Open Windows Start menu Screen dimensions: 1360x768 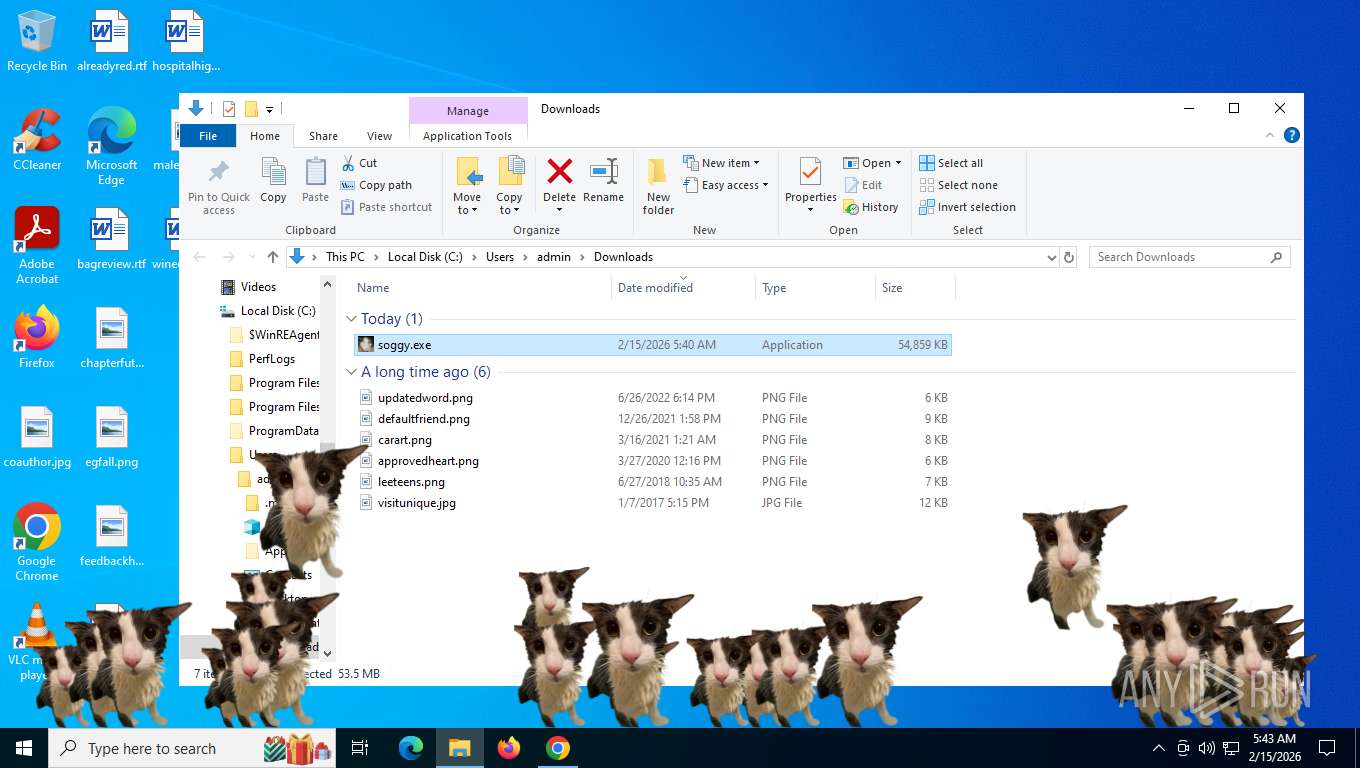[x=24, y=748]
